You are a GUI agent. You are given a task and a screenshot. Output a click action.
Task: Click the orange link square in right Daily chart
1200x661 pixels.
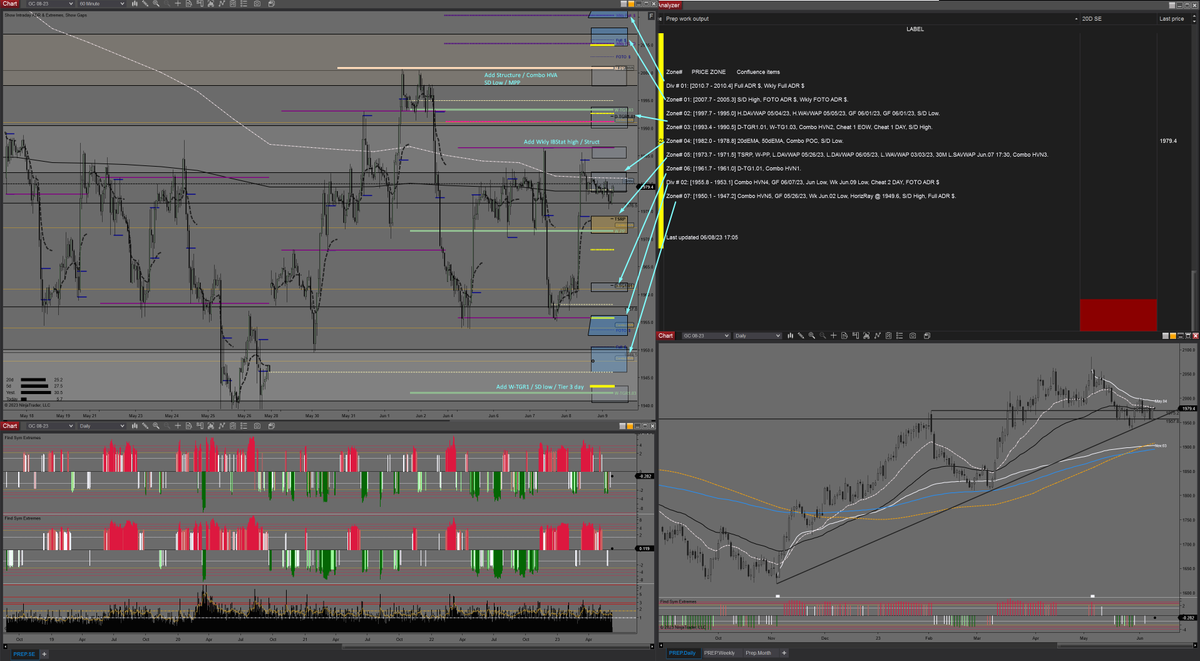1173,336
